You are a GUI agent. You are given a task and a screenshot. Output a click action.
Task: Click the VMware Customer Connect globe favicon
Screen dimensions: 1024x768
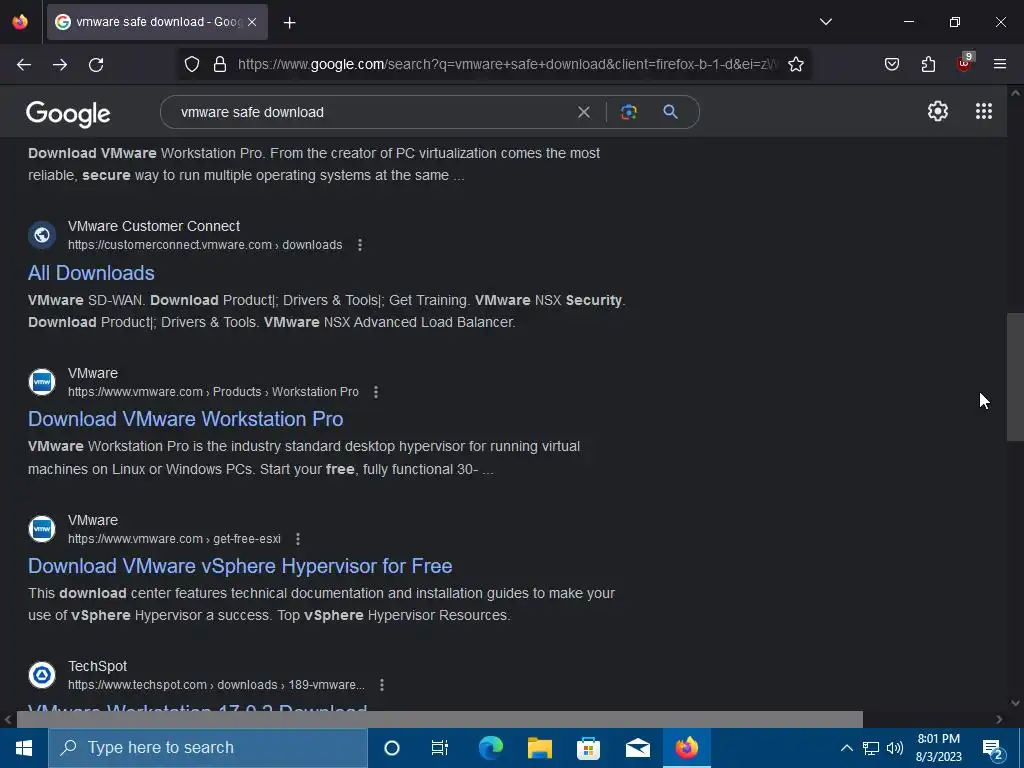42,234
